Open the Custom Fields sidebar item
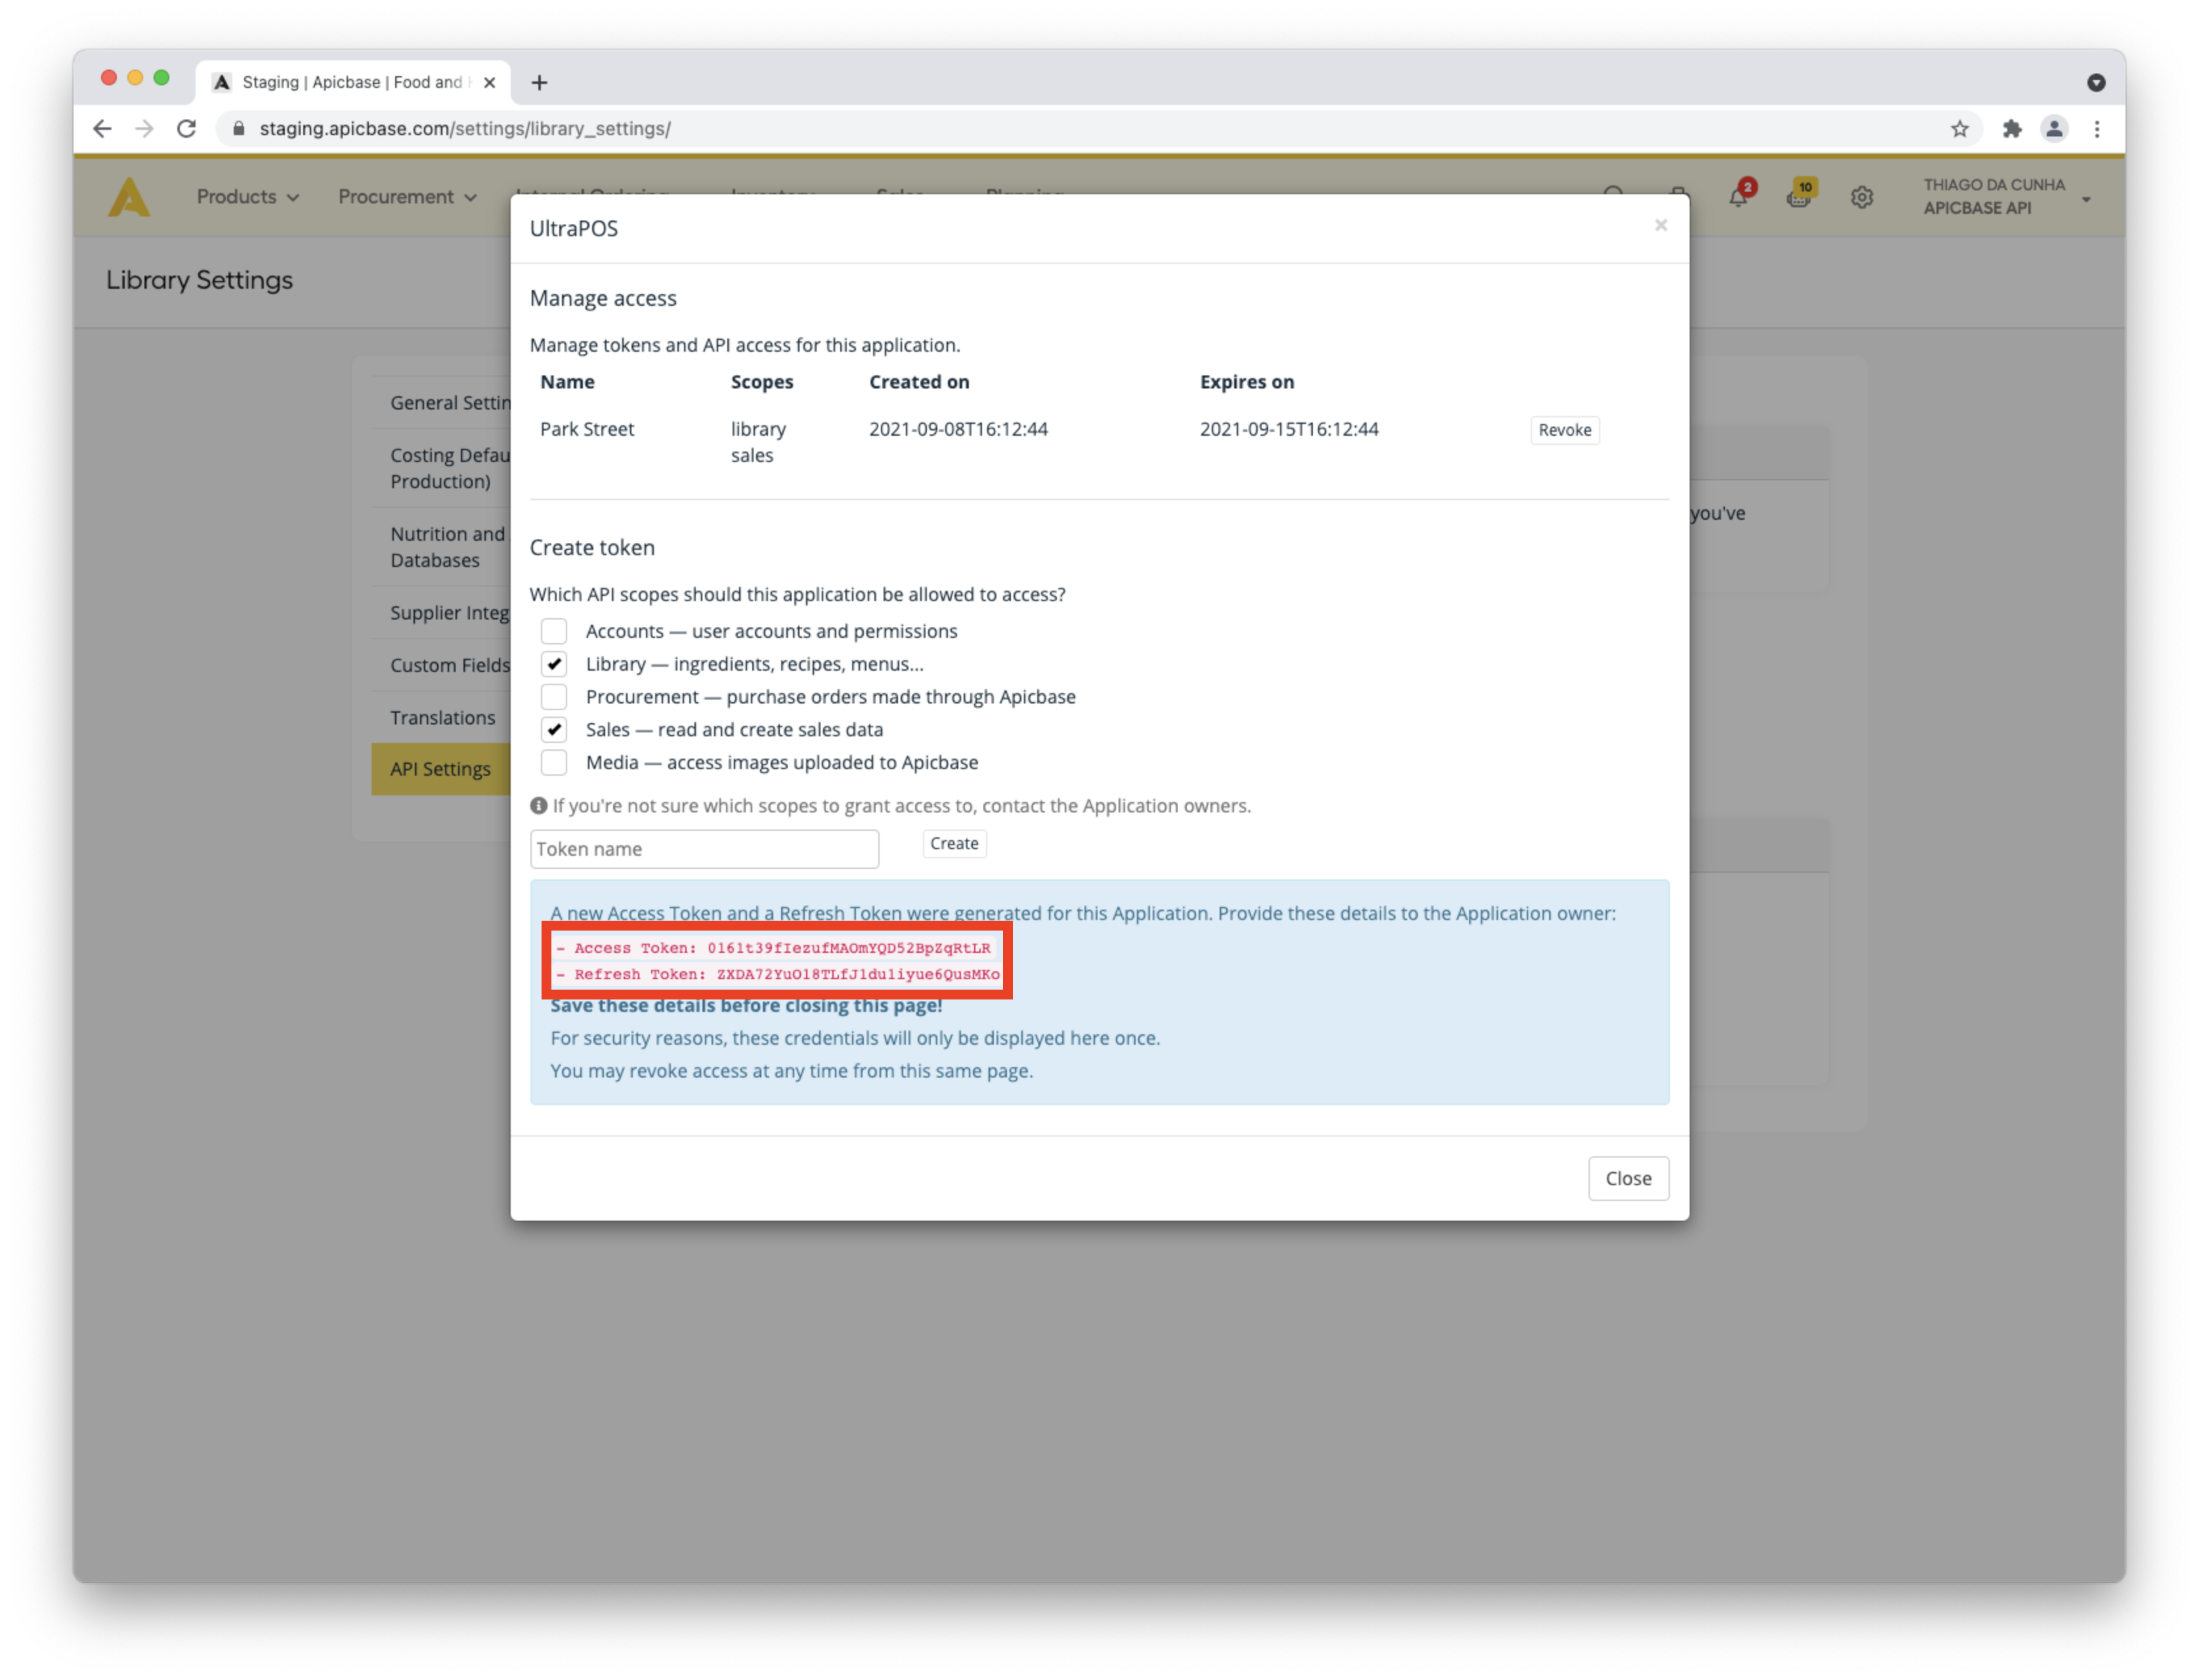 point(441,665)
